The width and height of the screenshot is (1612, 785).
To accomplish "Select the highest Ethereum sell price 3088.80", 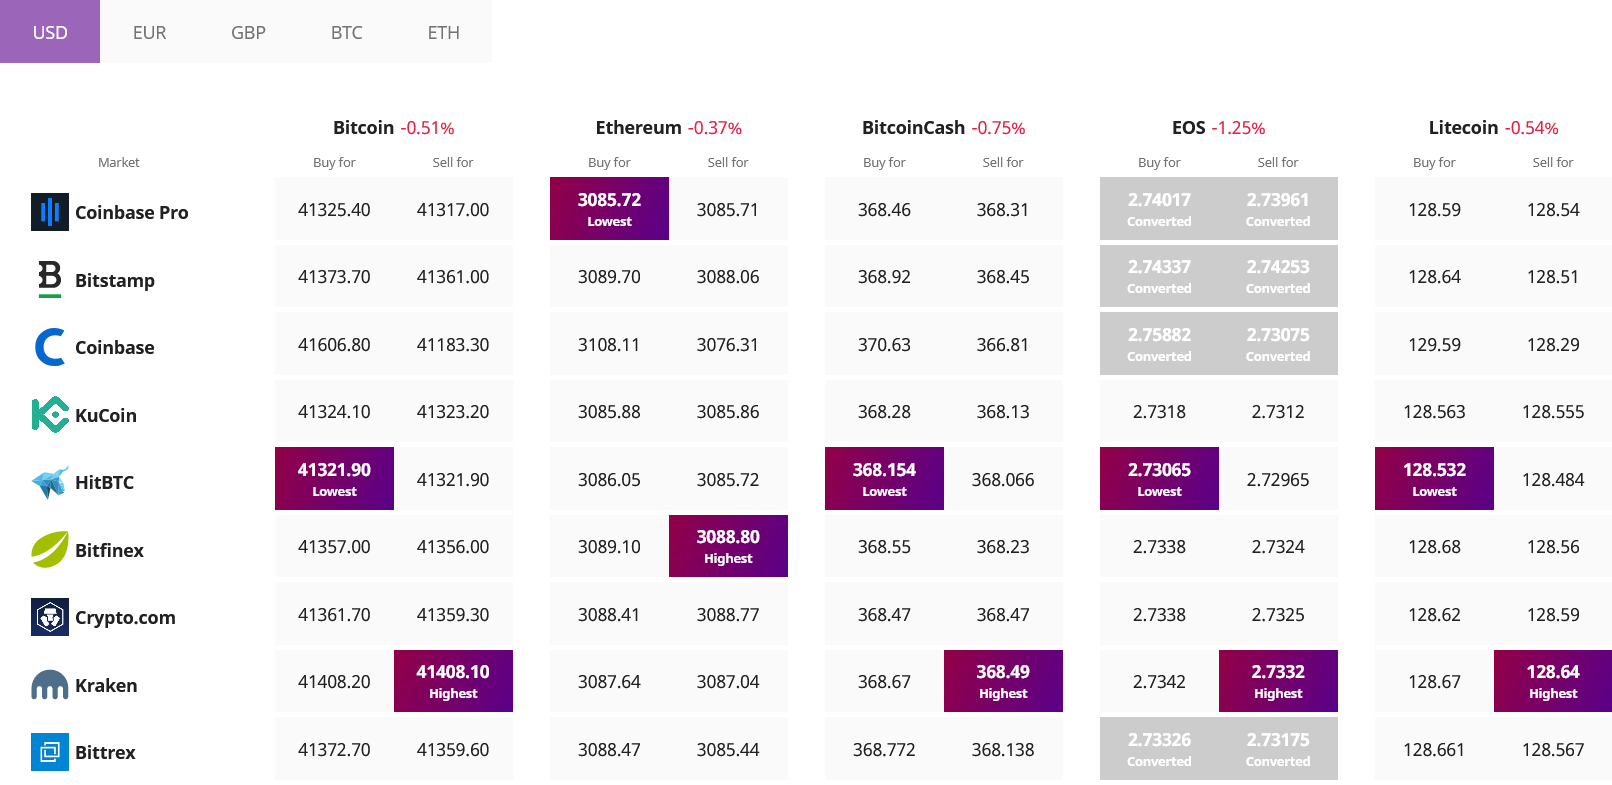I will tap(728, 546).
